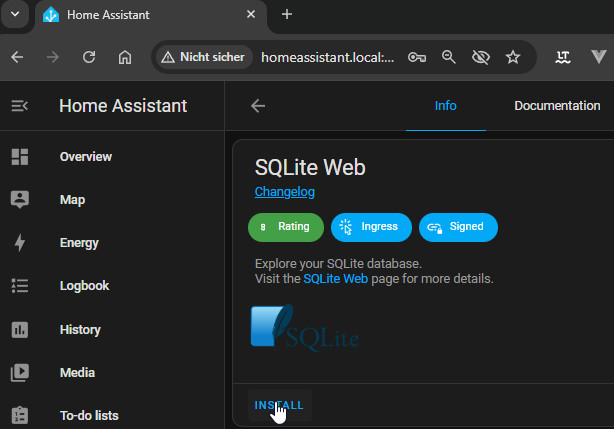Switch to the Documentation tab
Viewport: 614px width, 429px height.
(x=557, y=106)
